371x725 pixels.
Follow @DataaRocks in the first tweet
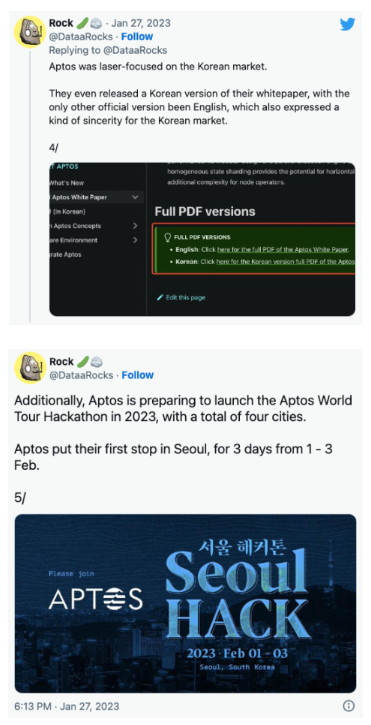[137, 37]
